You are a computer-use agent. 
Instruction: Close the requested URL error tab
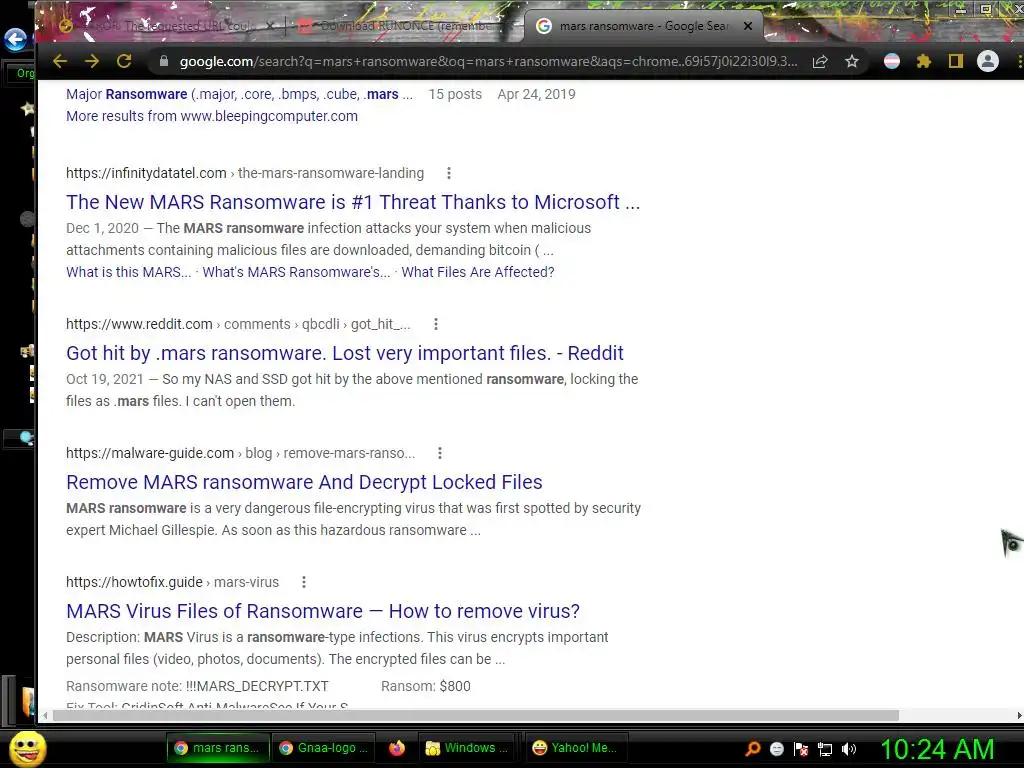coord(271,26)
